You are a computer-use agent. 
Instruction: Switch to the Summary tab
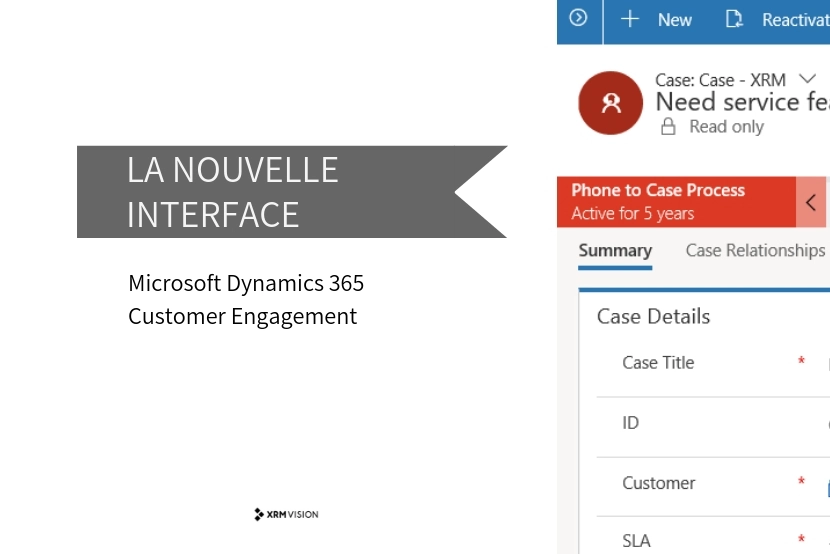615,251
